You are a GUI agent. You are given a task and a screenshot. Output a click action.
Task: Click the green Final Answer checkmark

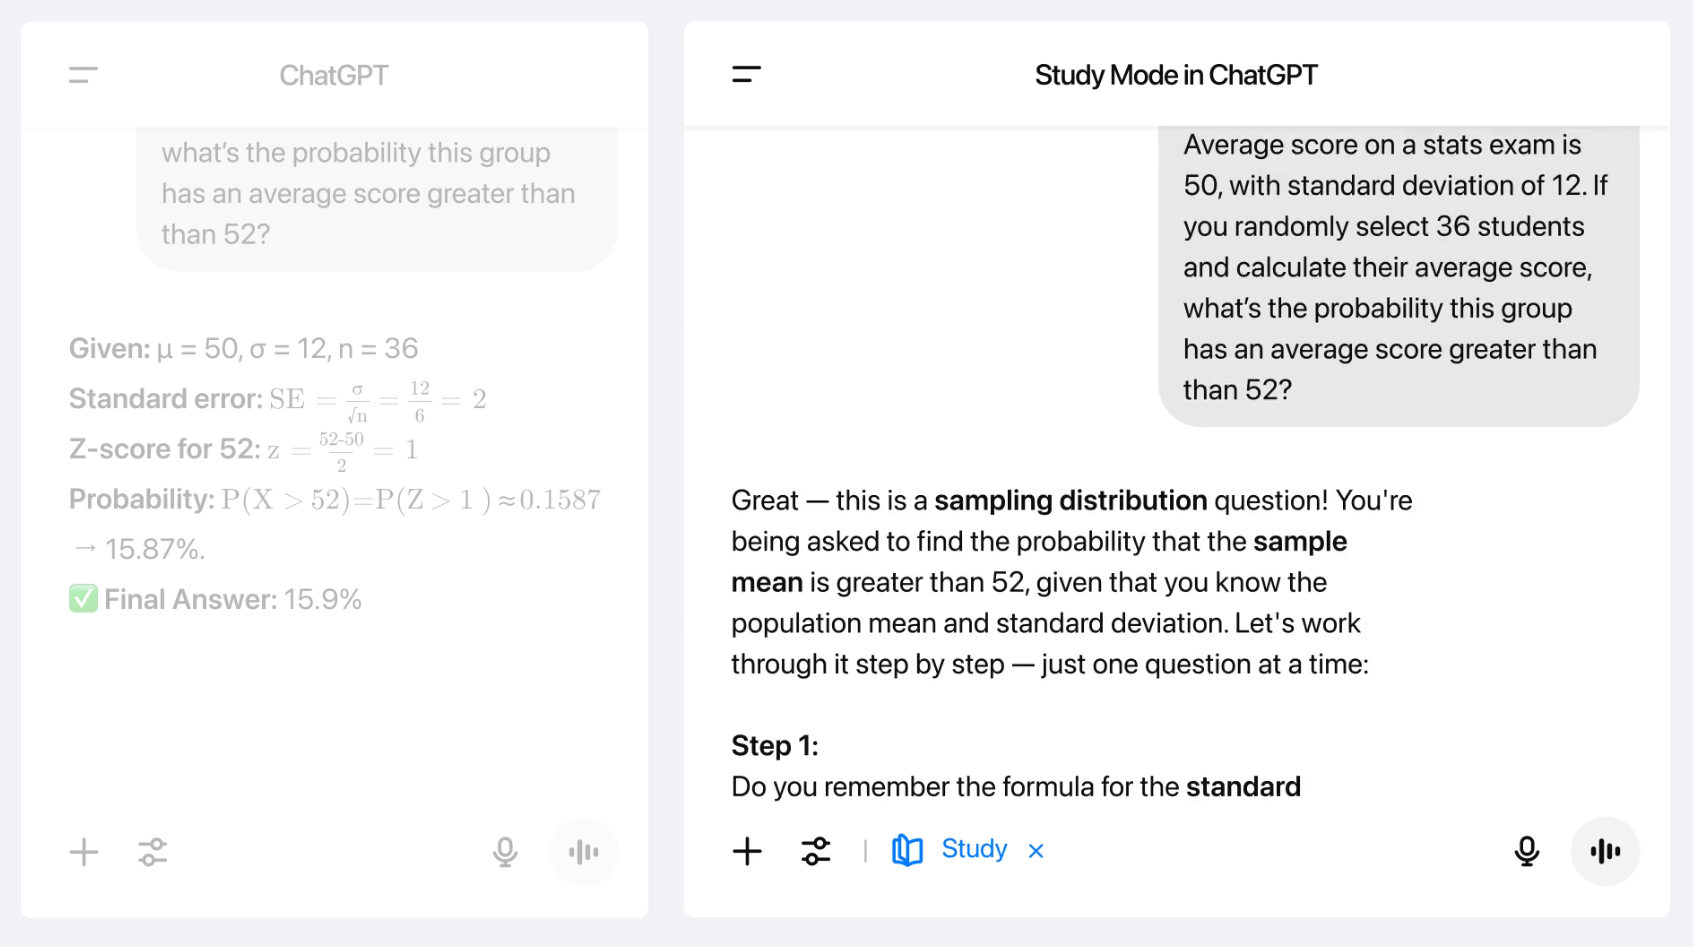(83, 599)
